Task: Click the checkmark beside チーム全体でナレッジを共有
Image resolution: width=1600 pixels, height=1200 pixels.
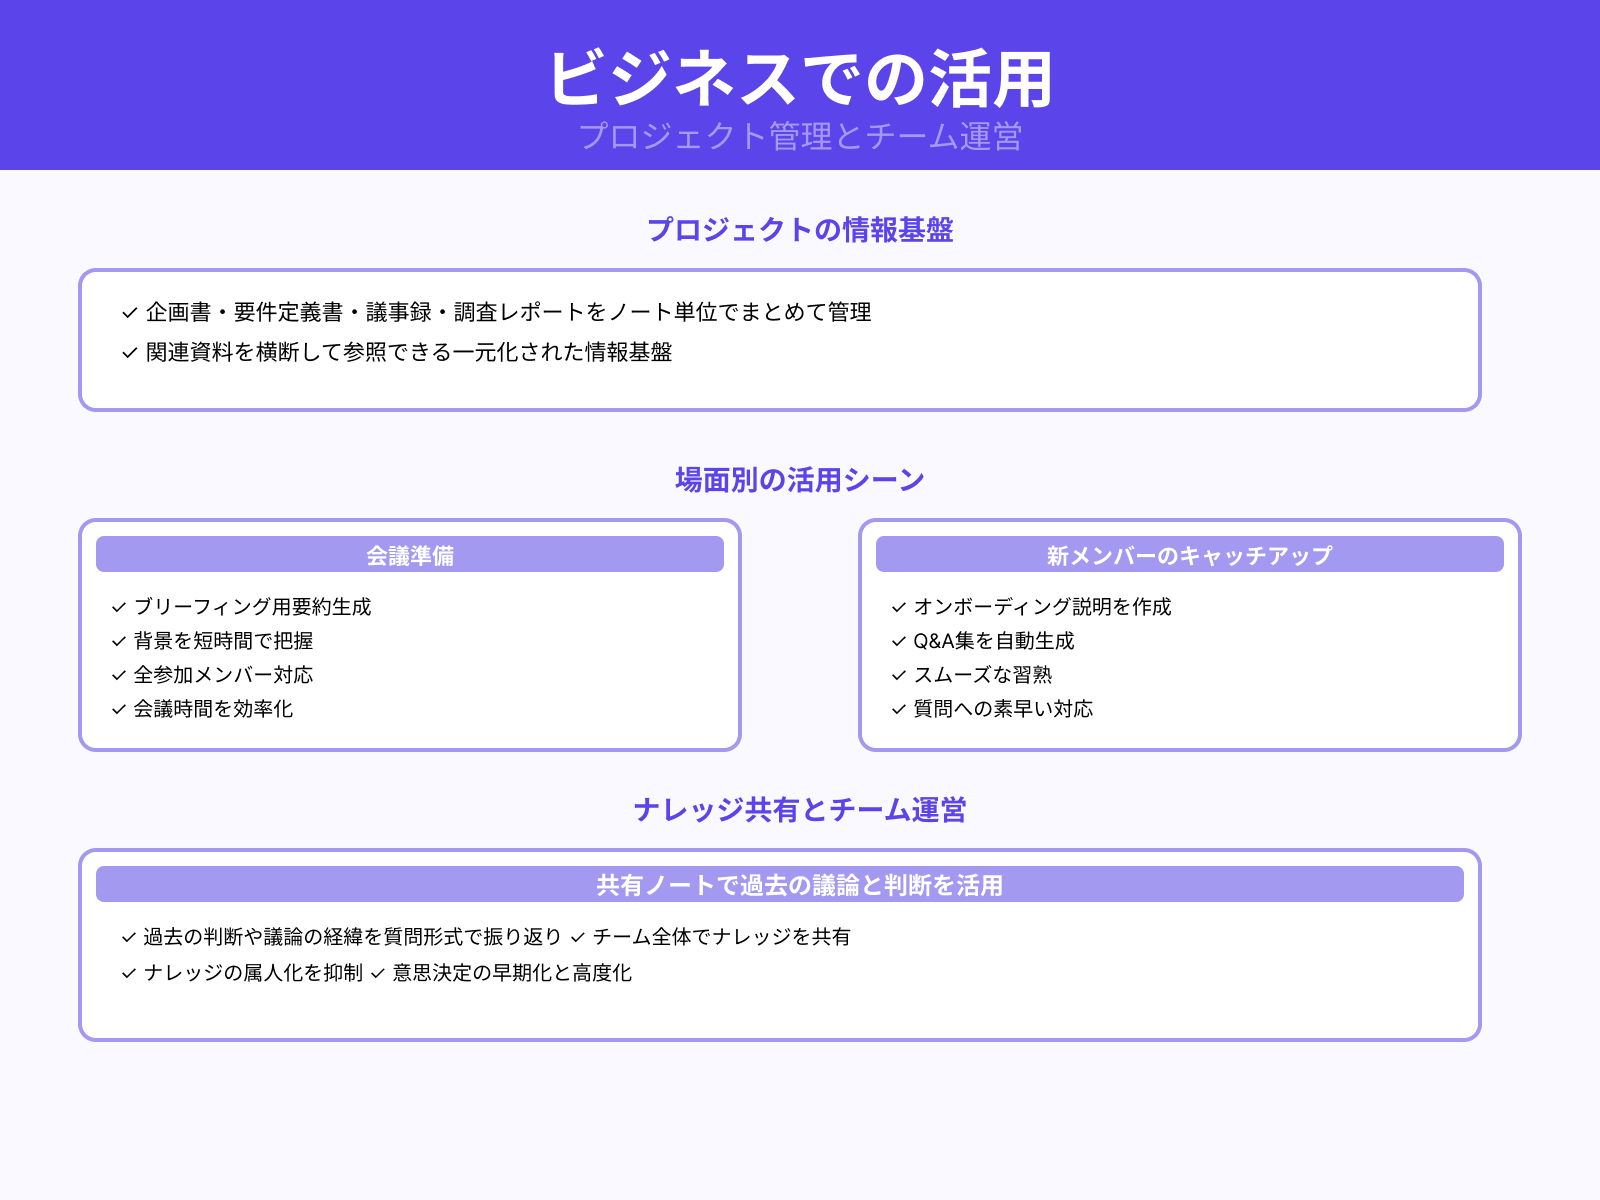Action: coord(576,938)
